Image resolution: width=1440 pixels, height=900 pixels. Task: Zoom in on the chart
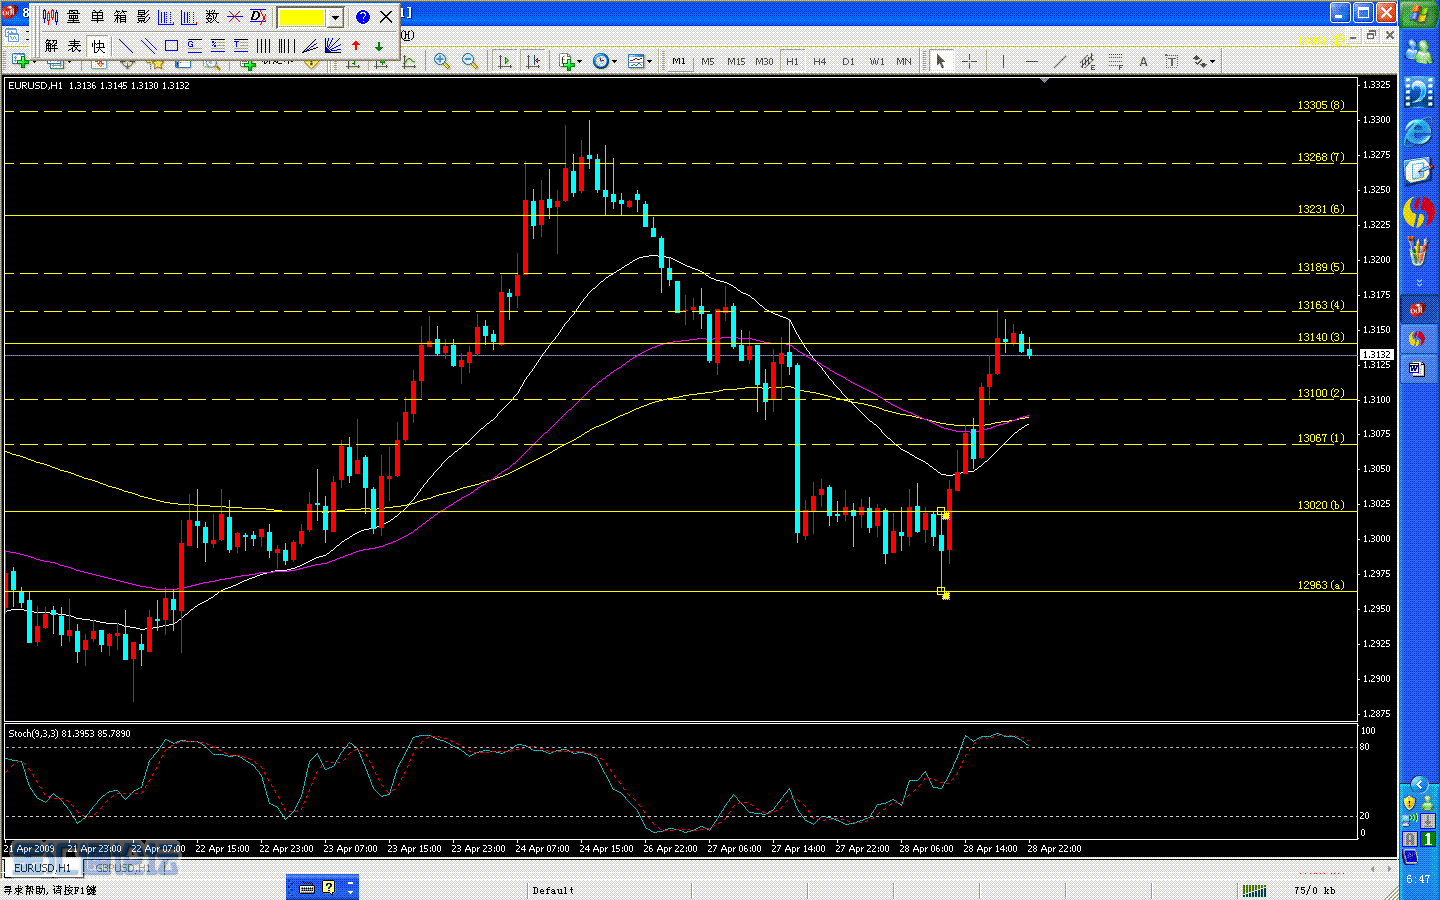tap(441, 61)
